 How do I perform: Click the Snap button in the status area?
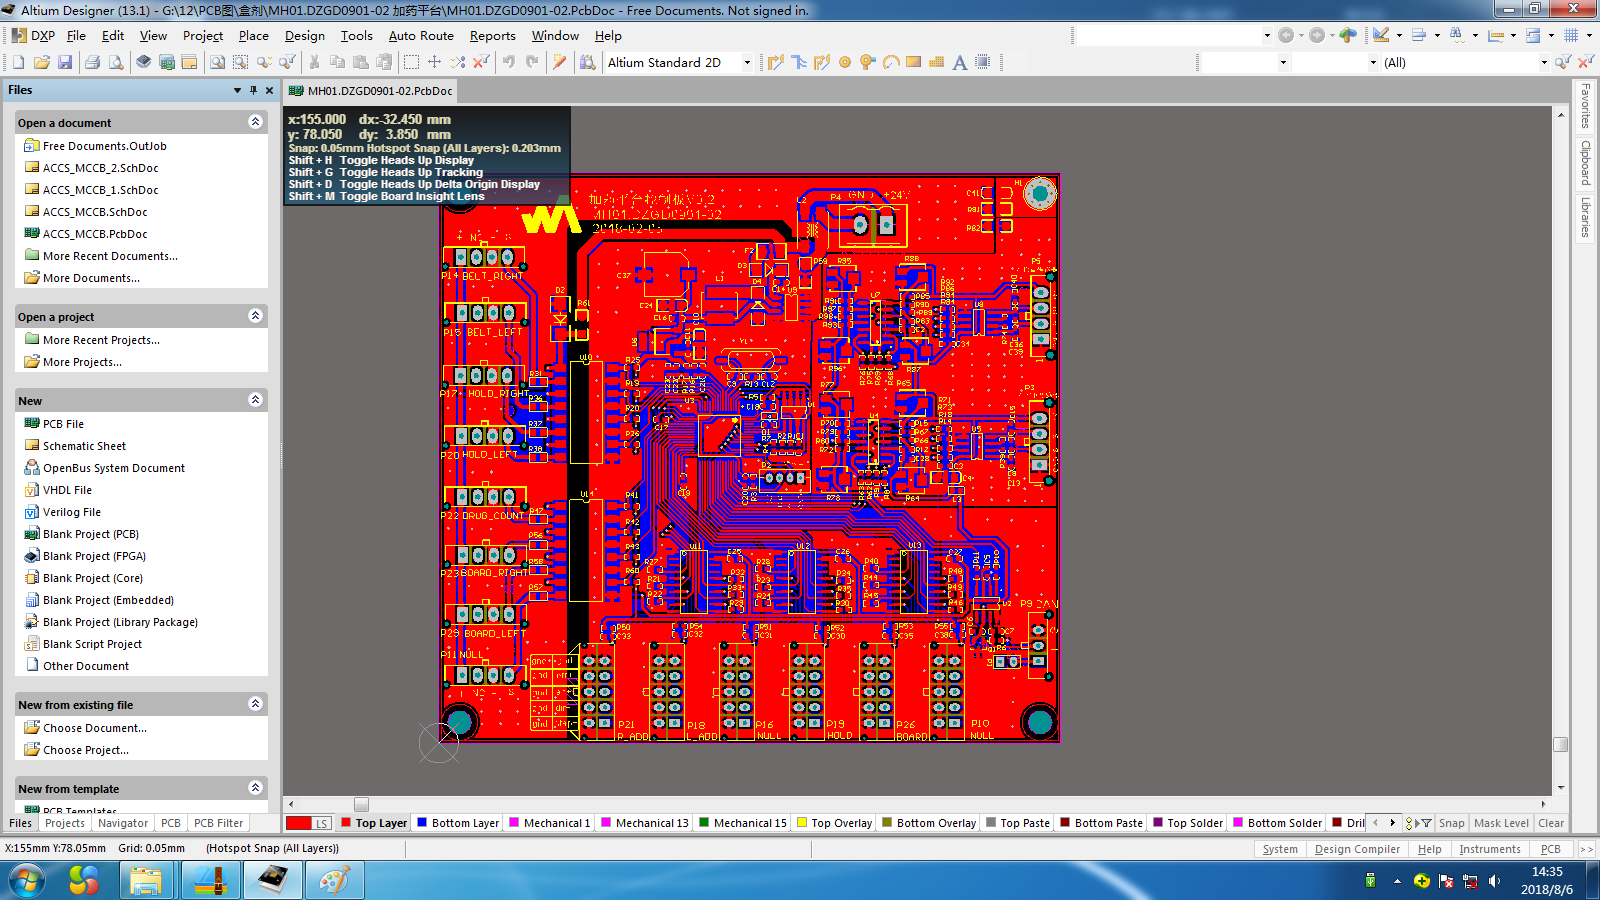coord(1451,823)
